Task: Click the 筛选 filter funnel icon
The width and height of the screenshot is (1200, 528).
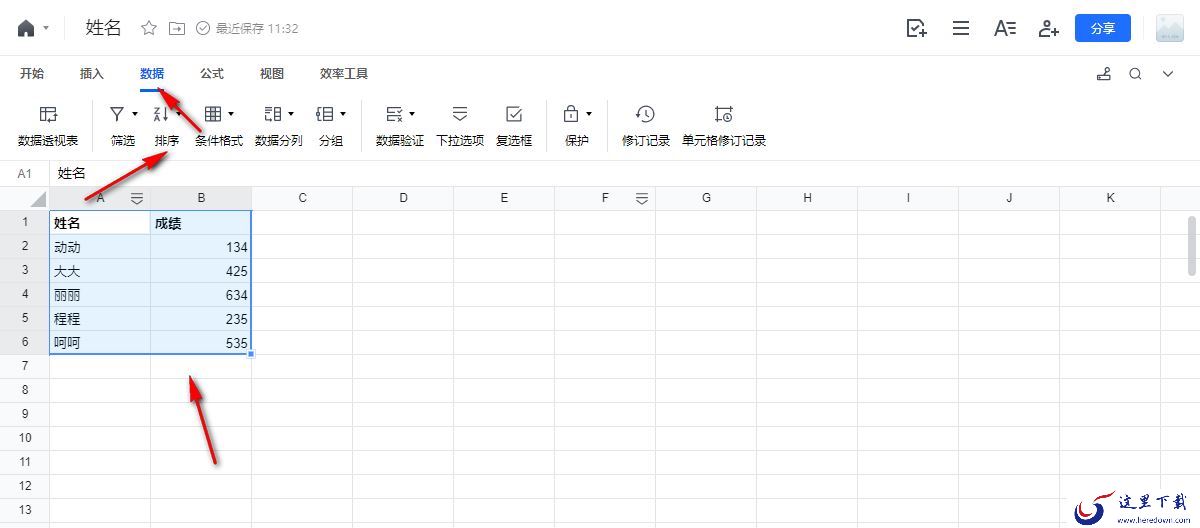Action: 117,114
